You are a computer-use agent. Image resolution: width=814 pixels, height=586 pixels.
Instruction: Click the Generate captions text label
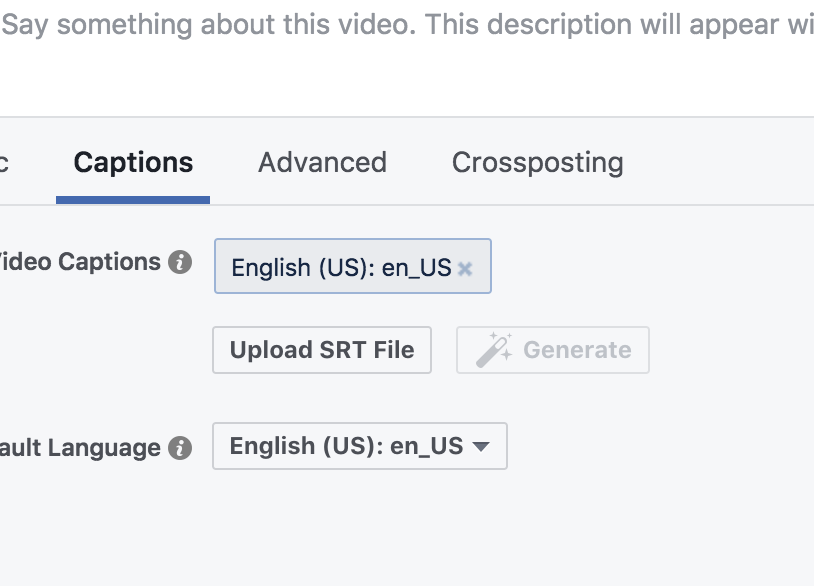point(577,350)
